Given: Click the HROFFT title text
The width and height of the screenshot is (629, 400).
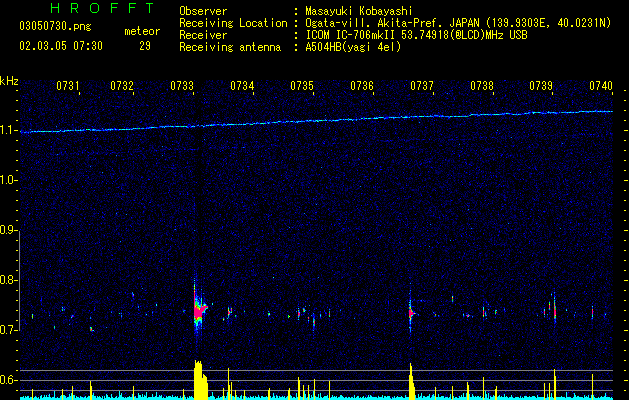Looking at the screenshot, I should tap(103, 8).
